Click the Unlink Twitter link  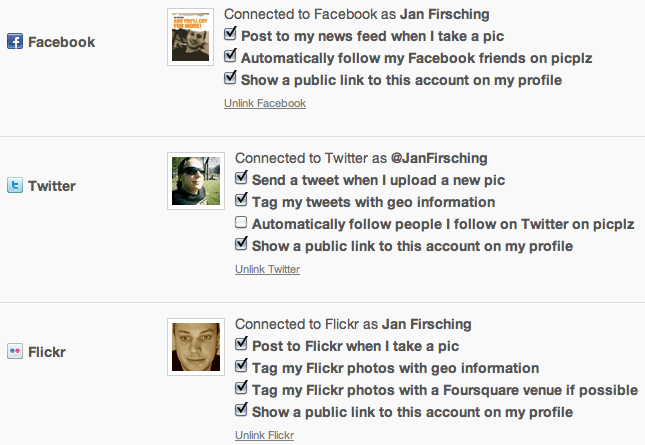[x=267, y=269]
